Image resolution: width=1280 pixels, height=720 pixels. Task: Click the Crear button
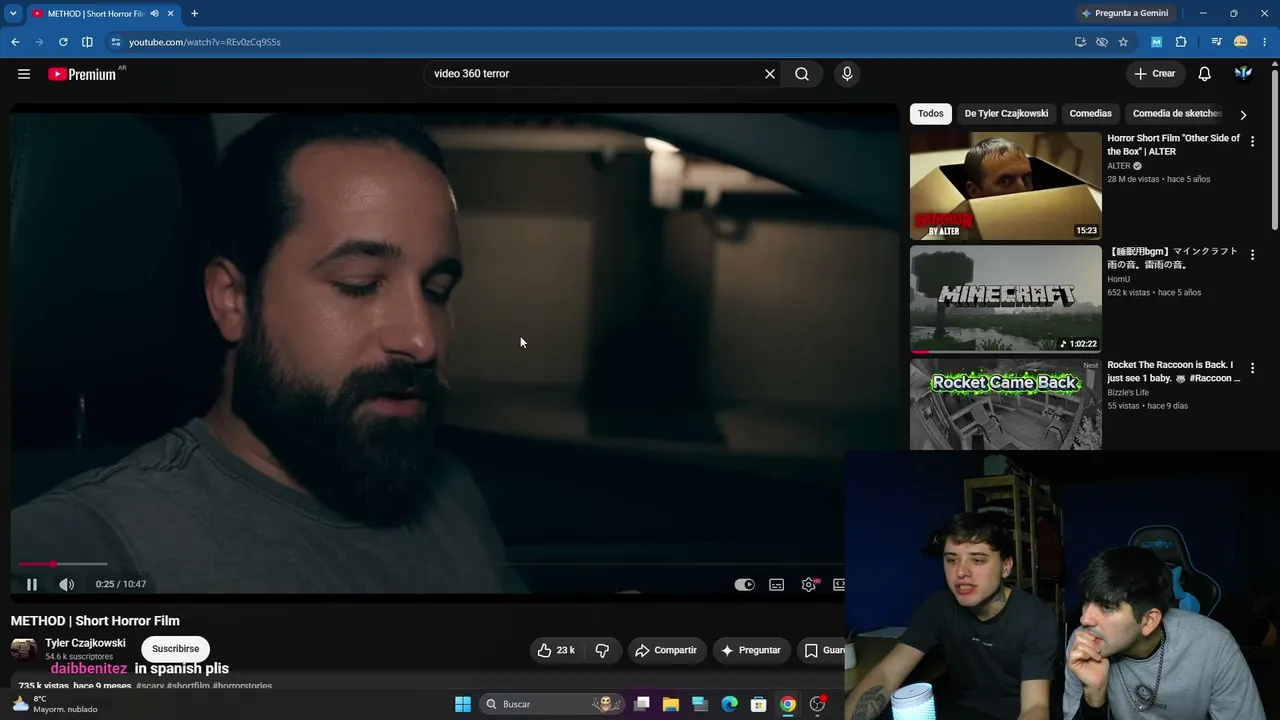[1155, 74]
